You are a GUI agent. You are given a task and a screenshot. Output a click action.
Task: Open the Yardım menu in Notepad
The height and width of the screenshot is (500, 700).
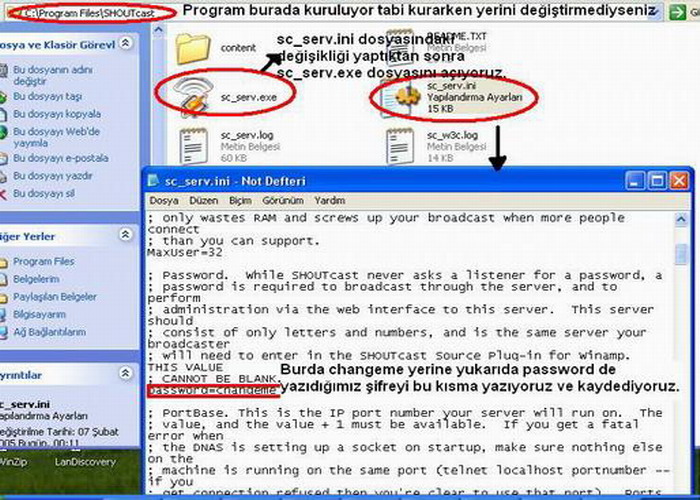[x=329, y=201]
